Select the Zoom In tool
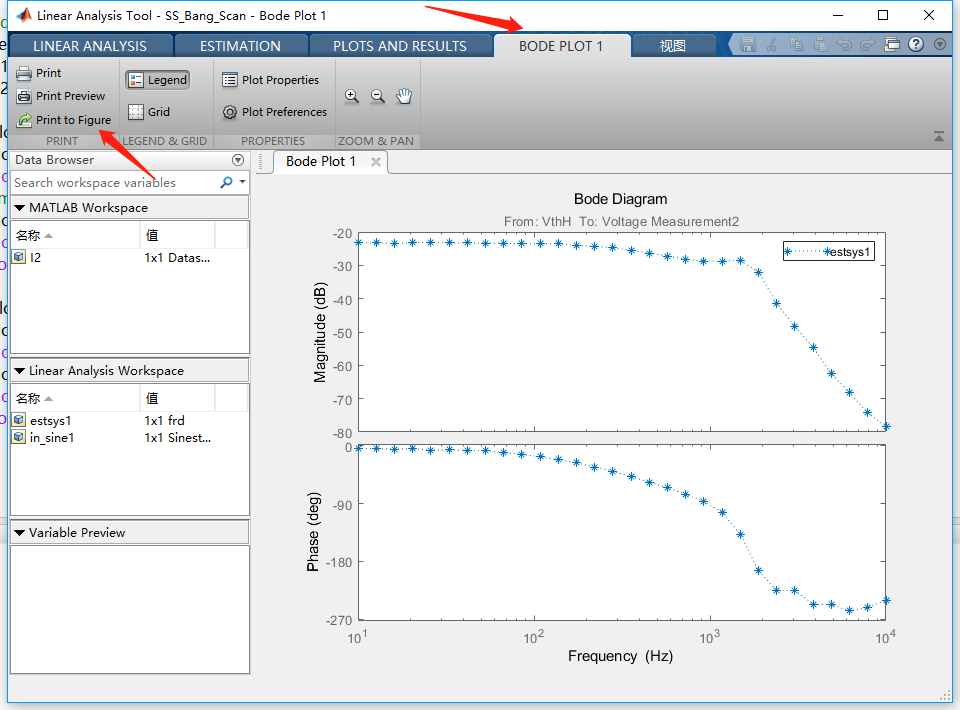Image resolution: width=960 pixels, height=710 pixels. pos(351,96)
